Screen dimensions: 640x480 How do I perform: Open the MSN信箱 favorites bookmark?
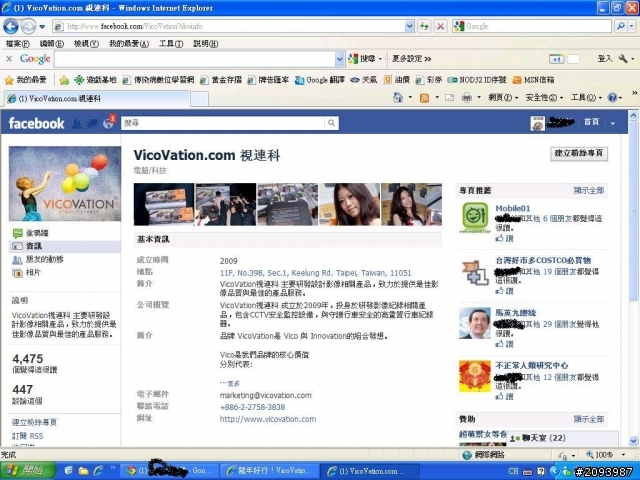pos(533,80)
